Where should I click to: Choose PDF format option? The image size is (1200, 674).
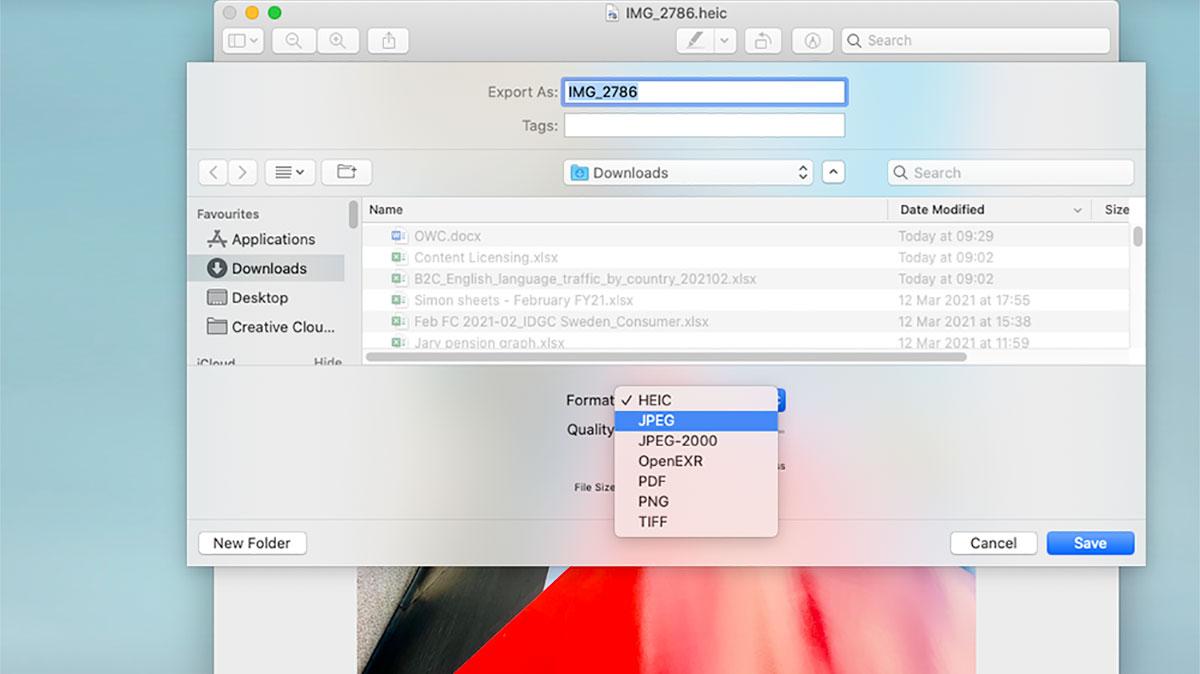(696, 481)
